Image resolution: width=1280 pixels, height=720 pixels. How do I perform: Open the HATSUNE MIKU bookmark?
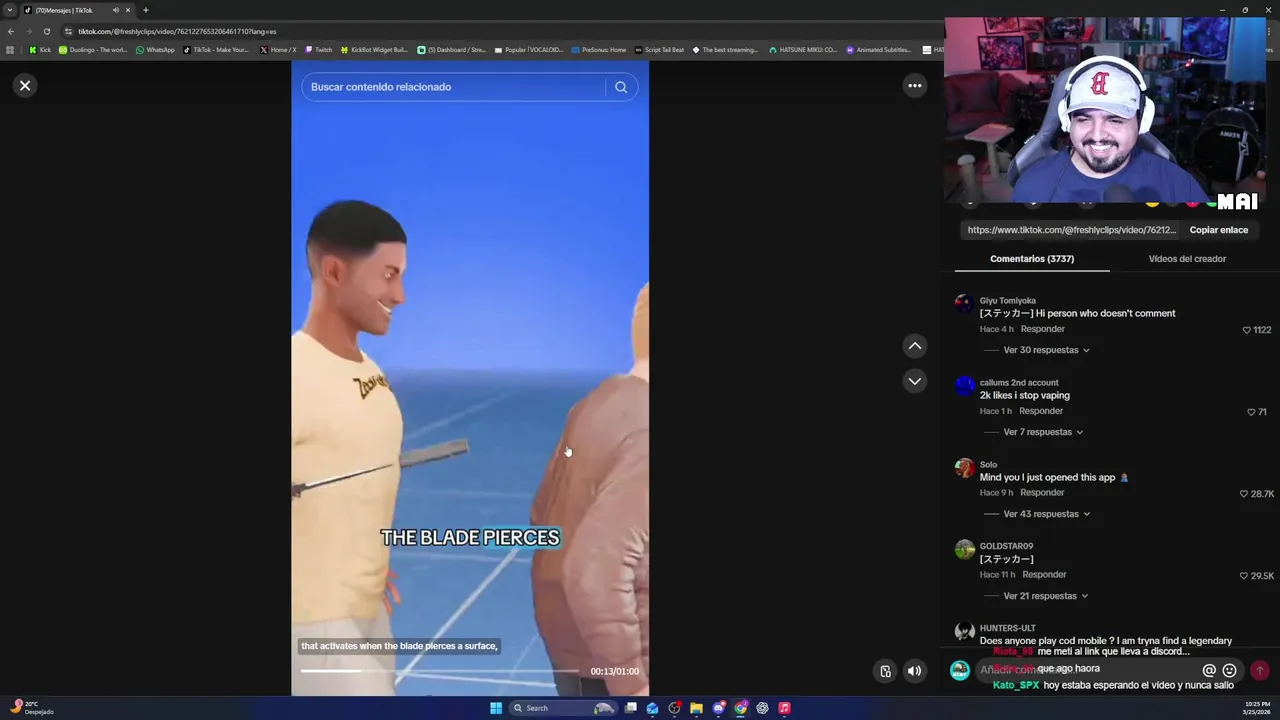(x=803, y=50)
